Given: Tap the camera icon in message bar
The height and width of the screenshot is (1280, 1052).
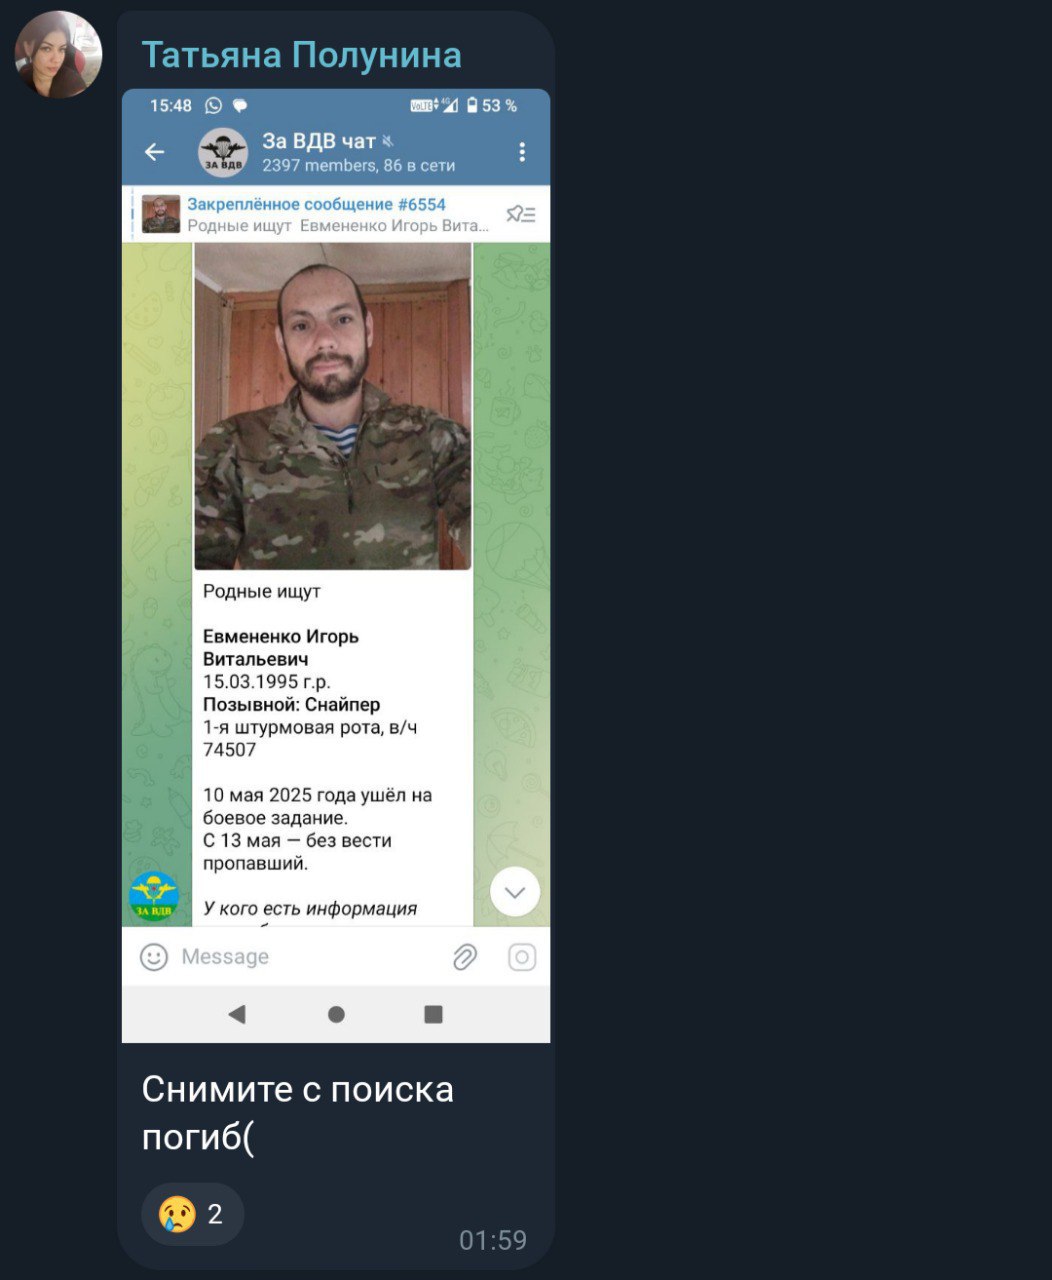Looking at the screenshot, I should tap(522, 957).
